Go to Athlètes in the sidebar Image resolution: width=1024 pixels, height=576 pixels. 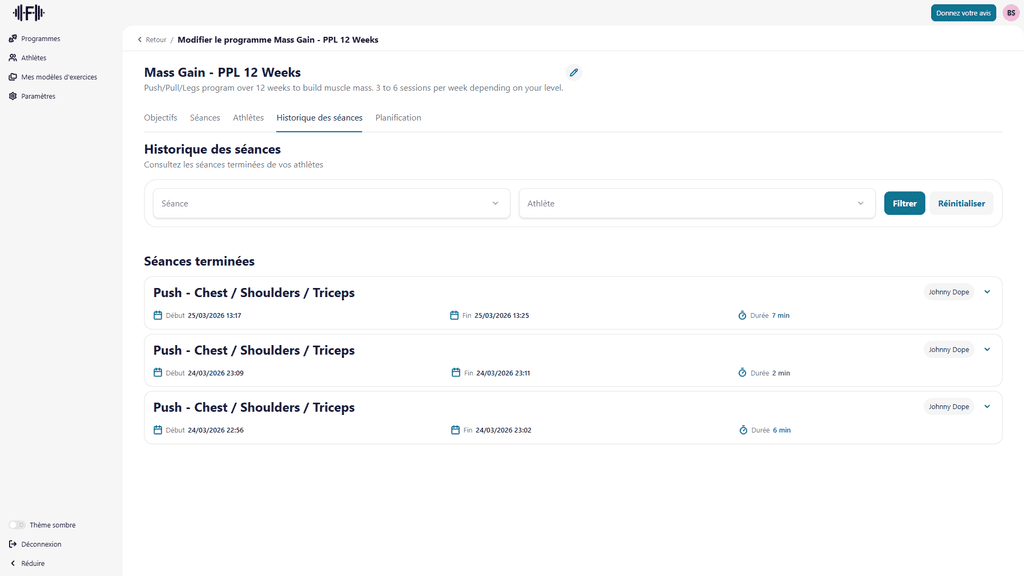(33, 58)
